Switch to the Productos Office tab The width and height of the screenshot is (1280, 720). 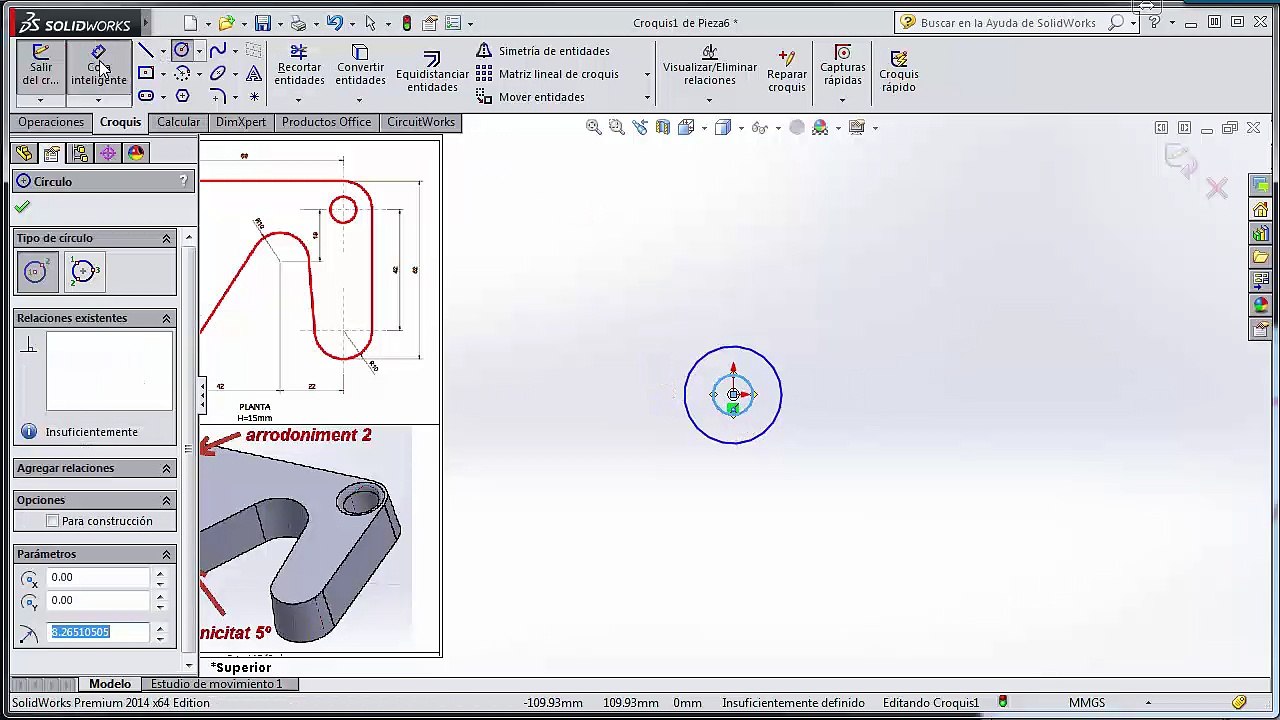[x=326, y=122]
